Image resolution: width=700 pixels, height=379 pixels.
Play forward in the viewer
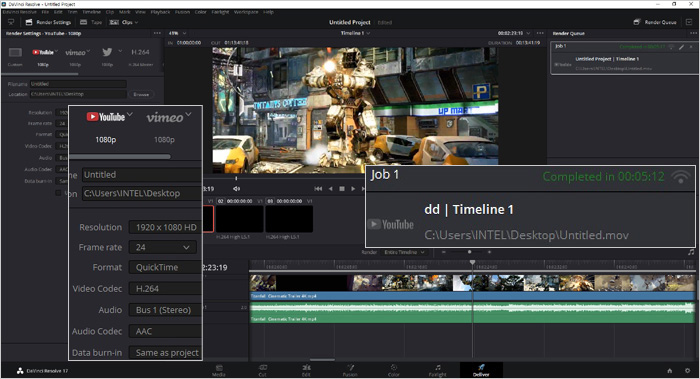click(353, 189)
